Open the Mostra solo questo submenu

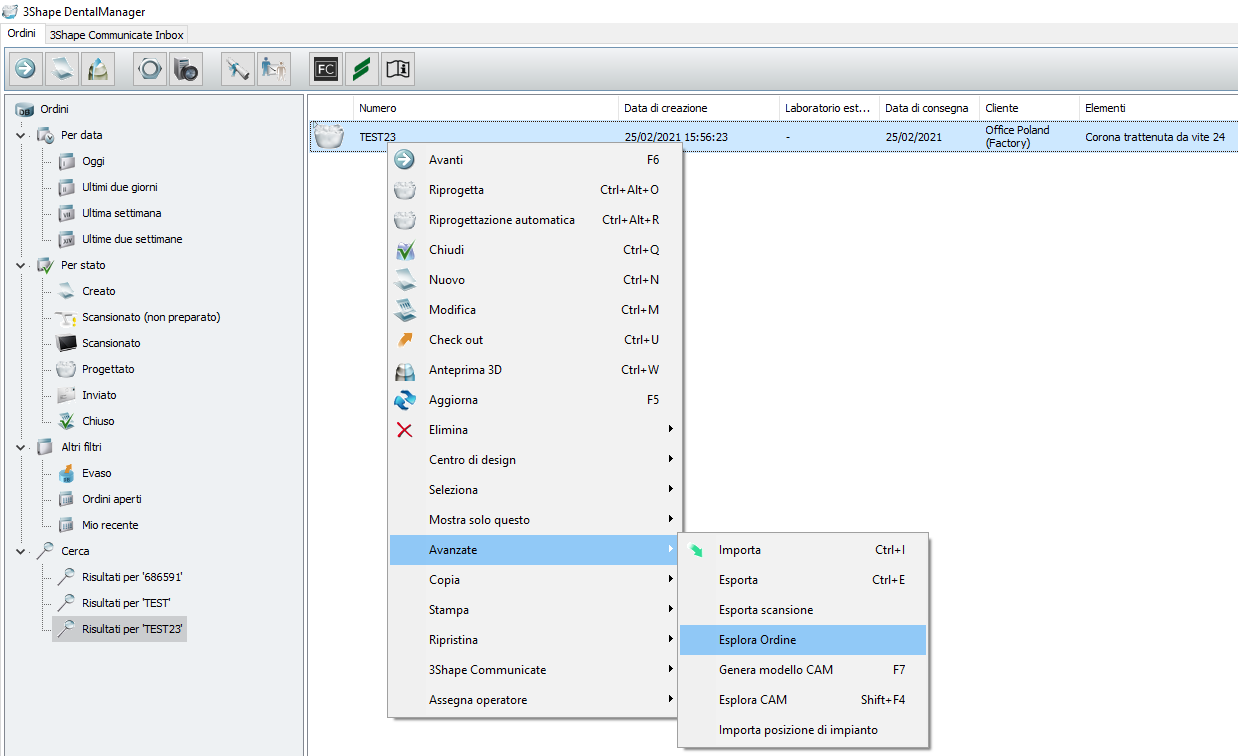coord(535,520)
